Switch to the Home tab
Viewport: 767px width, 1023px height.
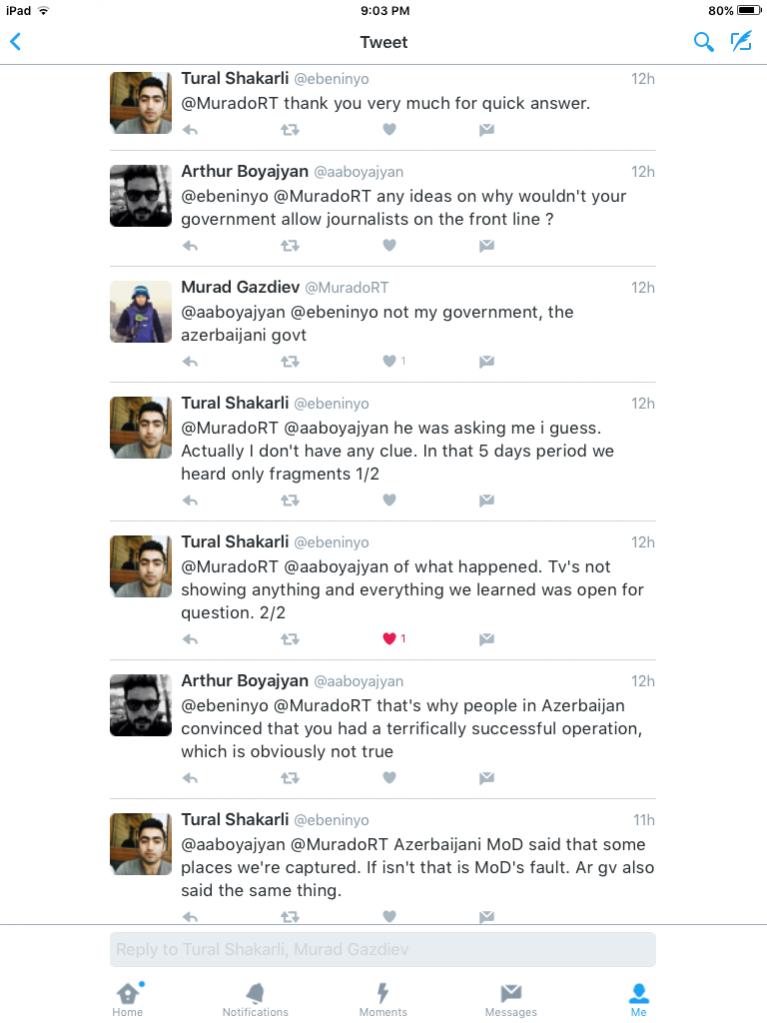coord(128,1000)
